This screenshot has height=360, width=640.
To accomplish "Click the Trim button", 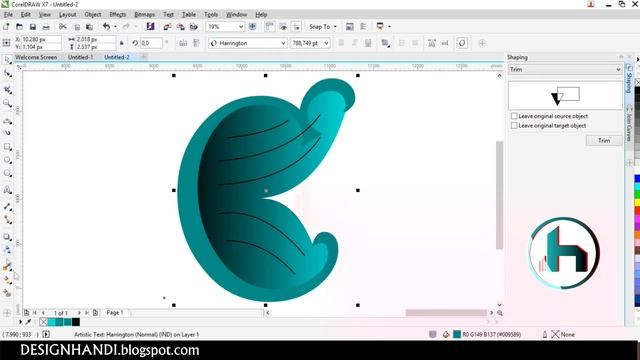I will pos(604,140).
